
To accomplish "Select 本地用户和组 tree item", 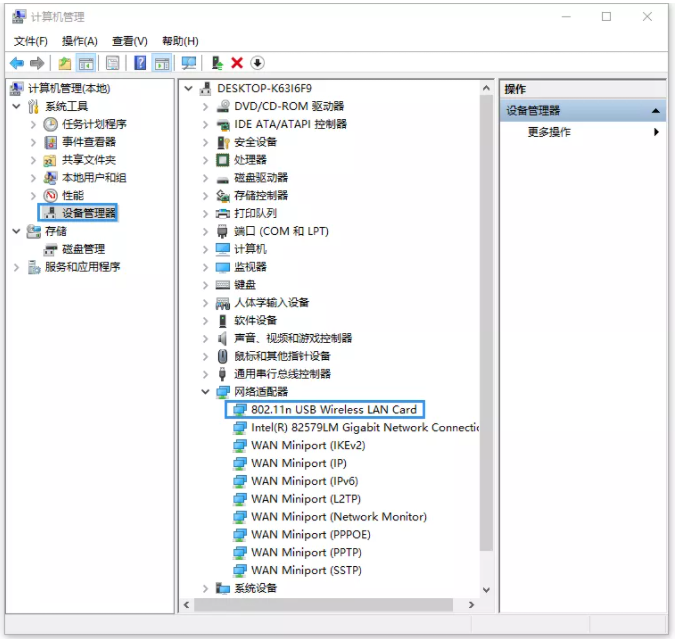I will point(94,178).
